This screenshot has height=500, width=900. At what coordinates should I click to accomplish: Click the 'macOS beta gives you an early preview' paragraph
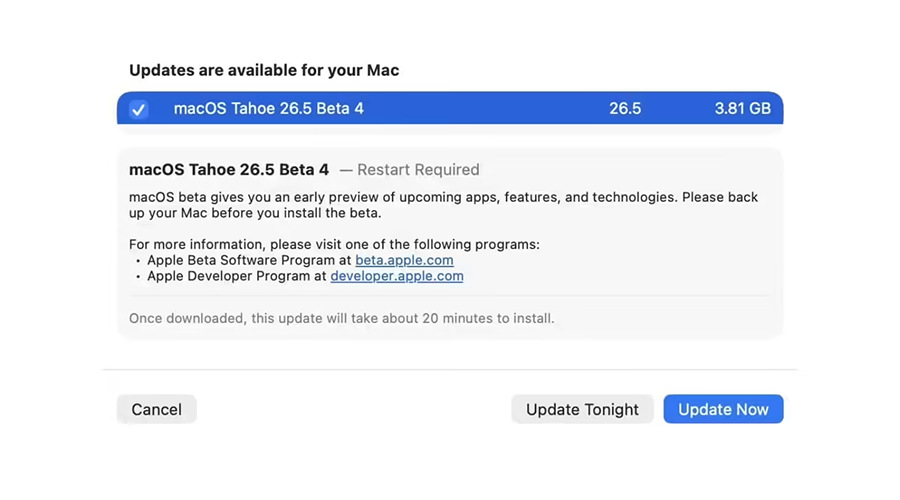tap(443, 205)
